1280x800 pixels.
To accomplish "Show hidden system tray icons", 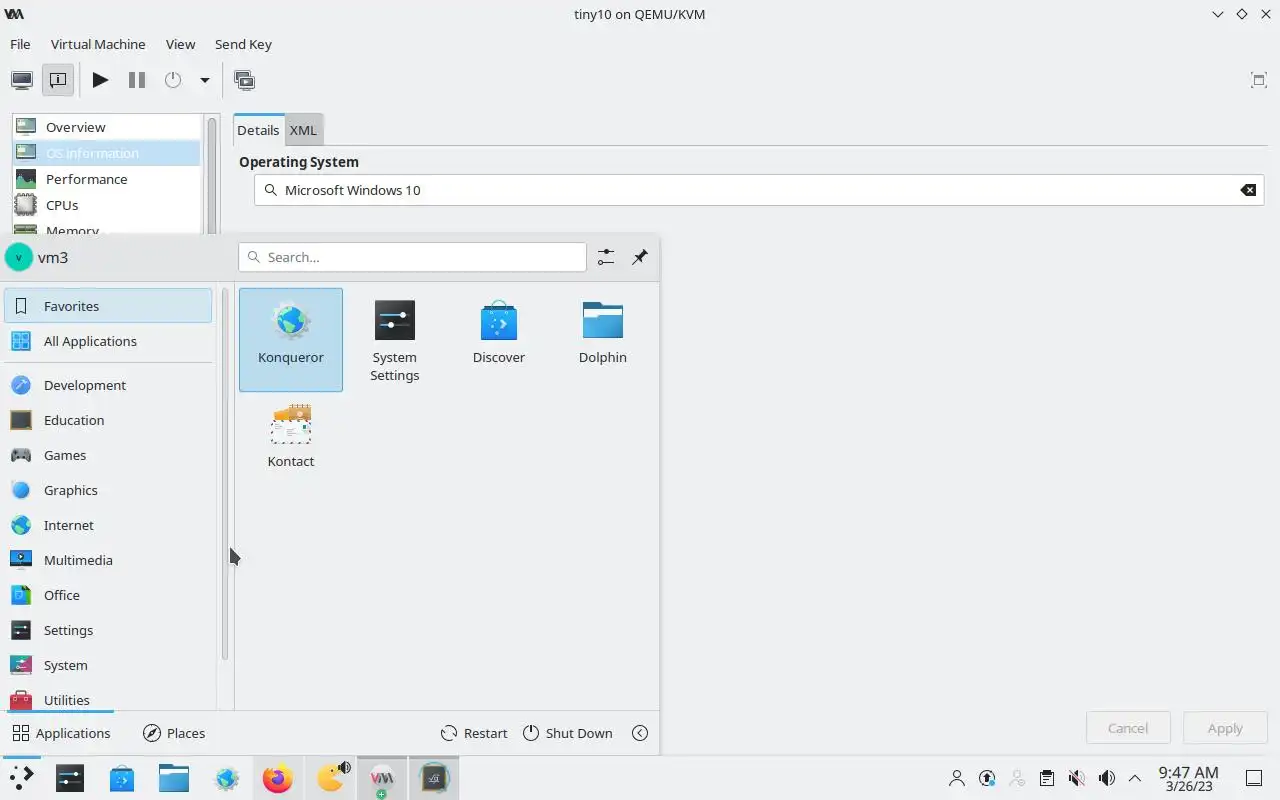I will (x=1135, y=778).
